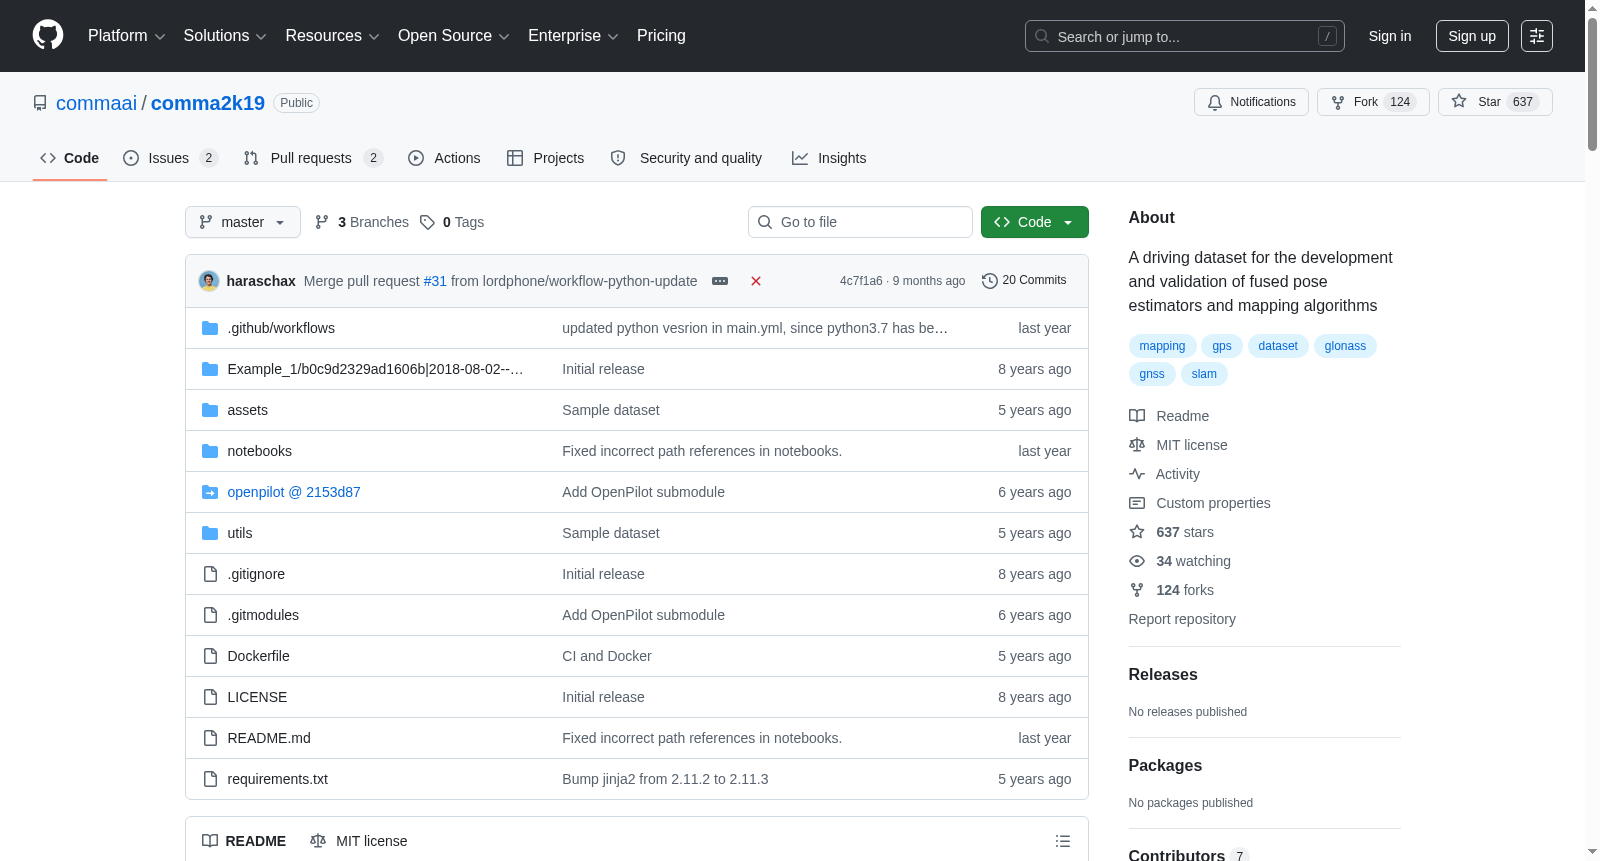Screen dimensions: 1600x861
Task: Click the file icon for .gitignore
Action: coord(210,574)
